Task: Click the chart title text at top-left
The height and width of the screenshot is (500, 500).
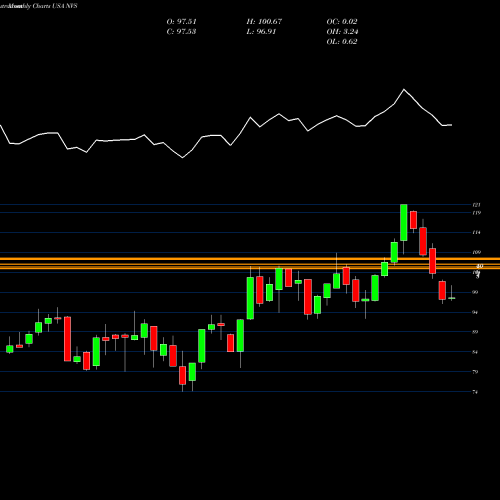Action: (39, 6)
